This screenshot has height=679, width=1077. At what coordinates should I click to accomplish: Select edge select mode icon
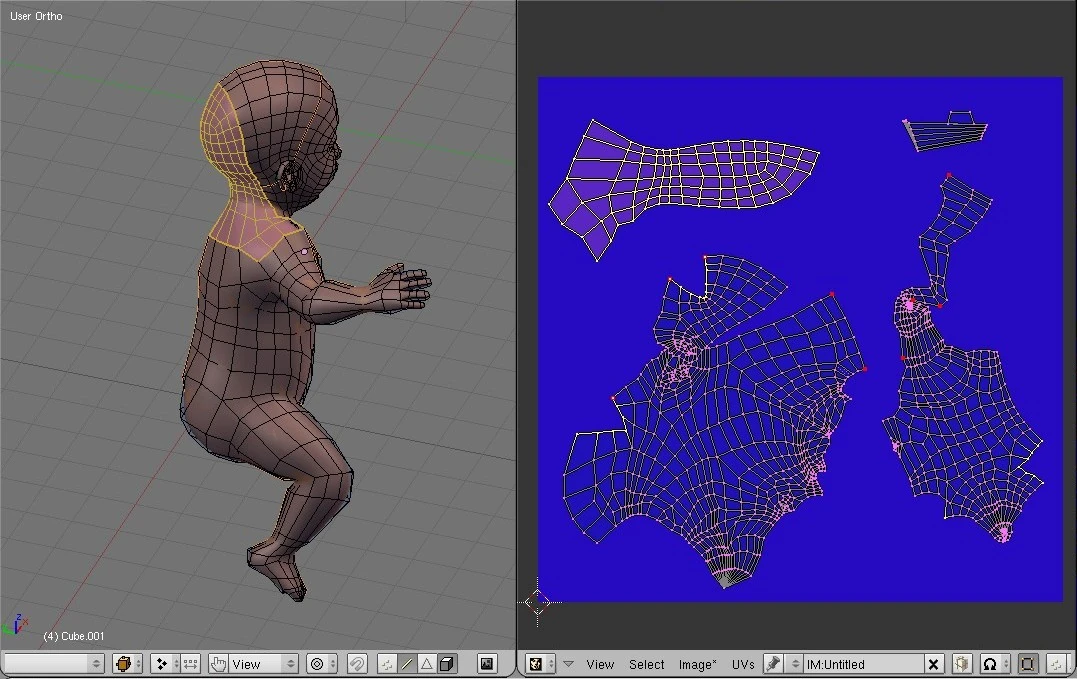(x=408, y=664)
